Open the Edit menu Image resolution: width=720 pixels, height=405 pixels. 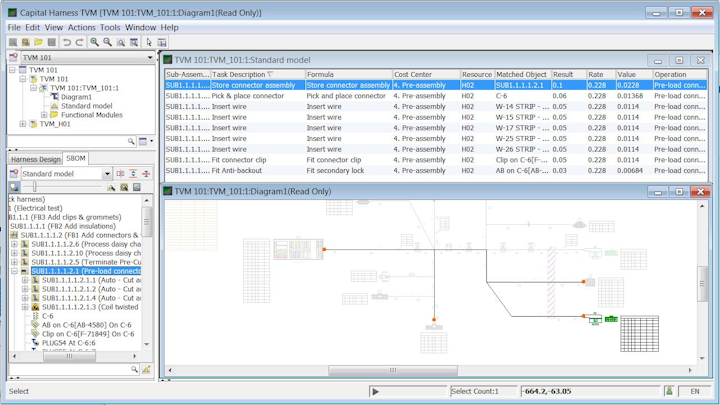pos(32,28)
